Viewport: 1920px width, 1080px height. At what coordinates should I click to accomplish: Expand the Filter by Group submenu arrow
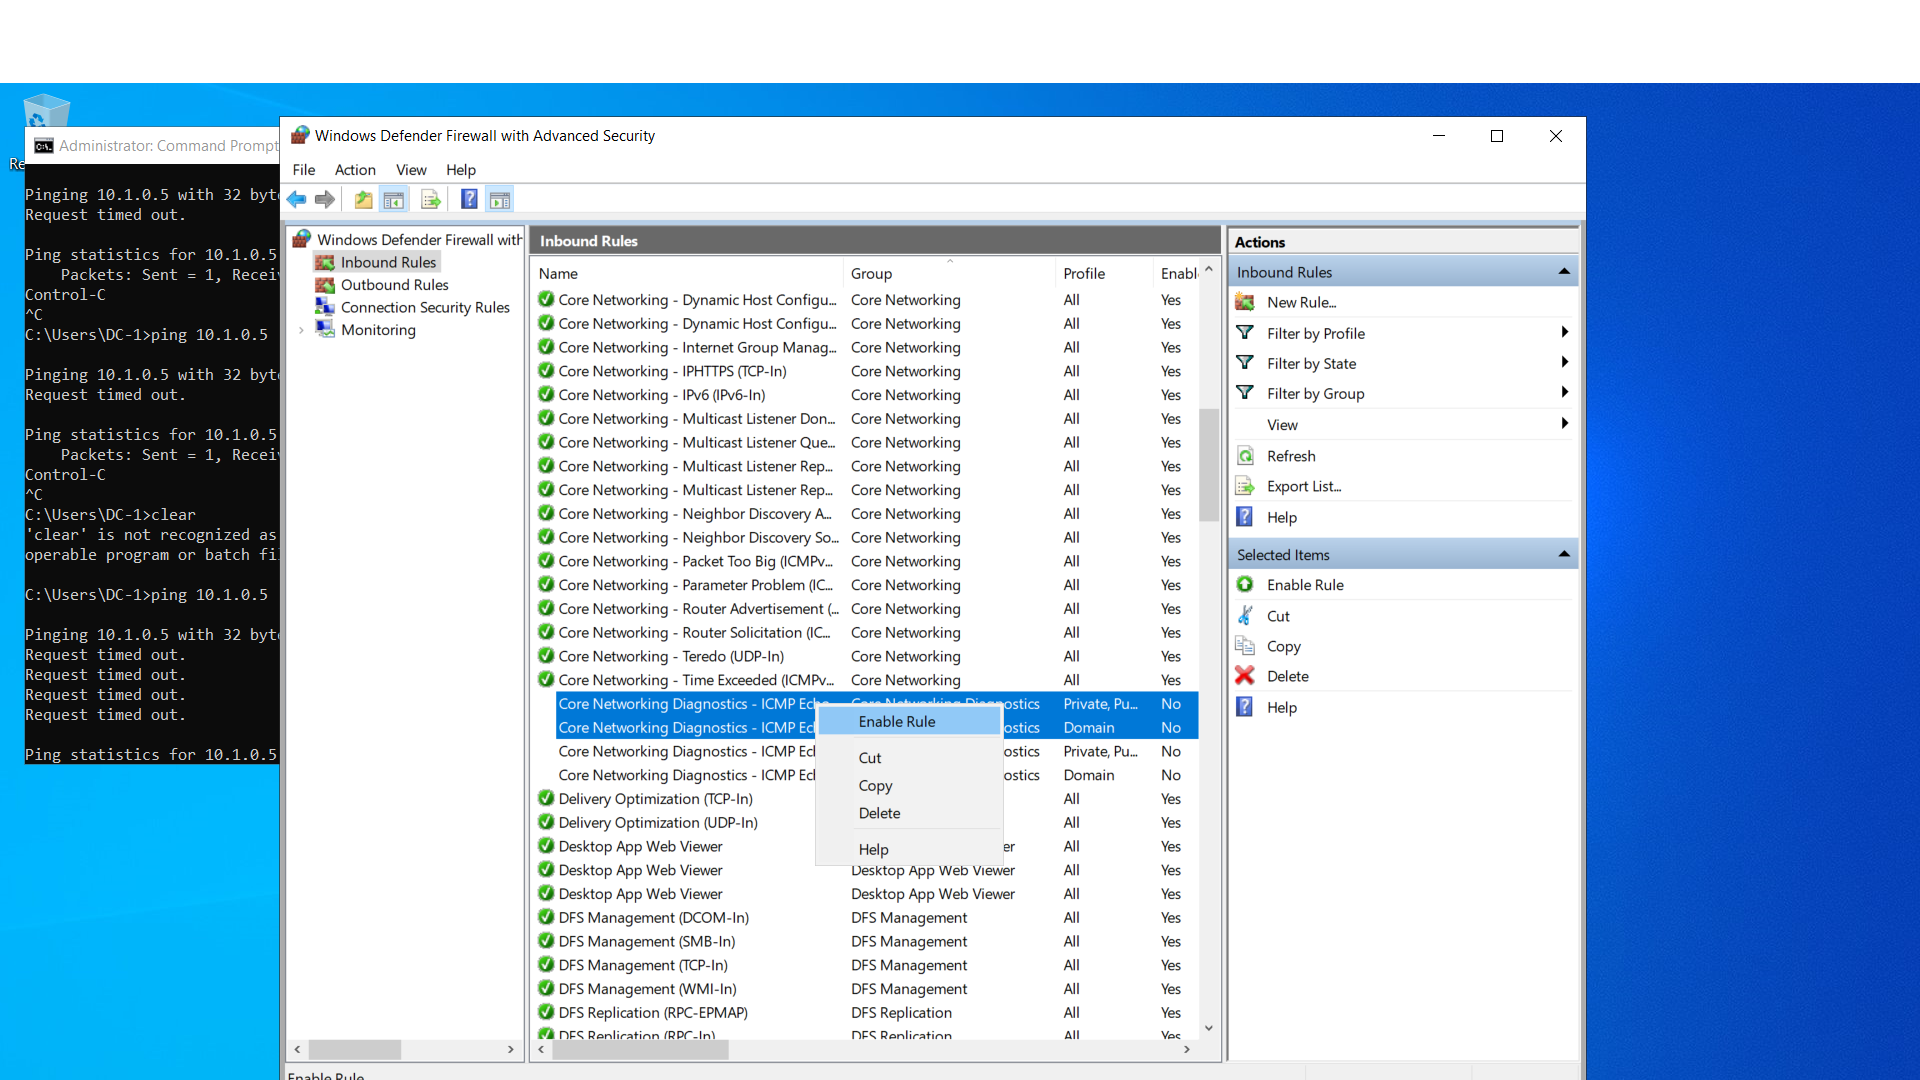[x=1564, y=393]
